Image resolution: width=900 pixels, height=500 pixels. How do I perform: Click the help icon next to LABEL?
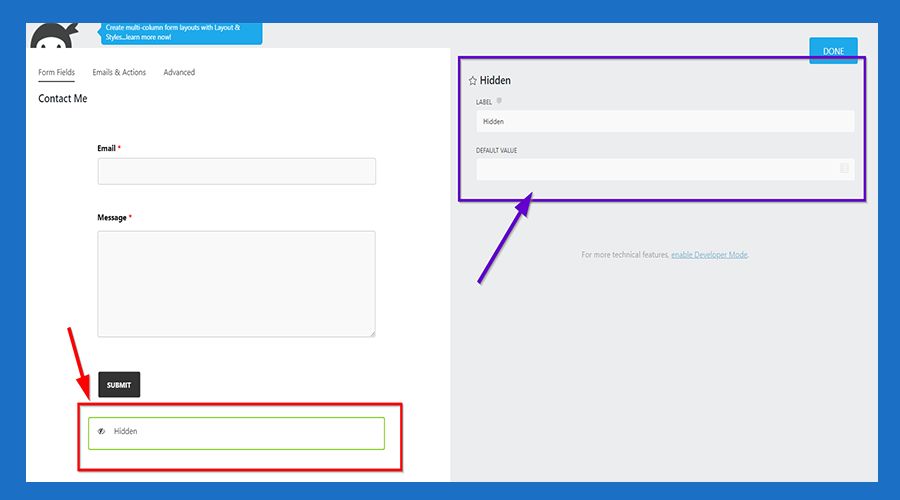[x=500, y=101]
